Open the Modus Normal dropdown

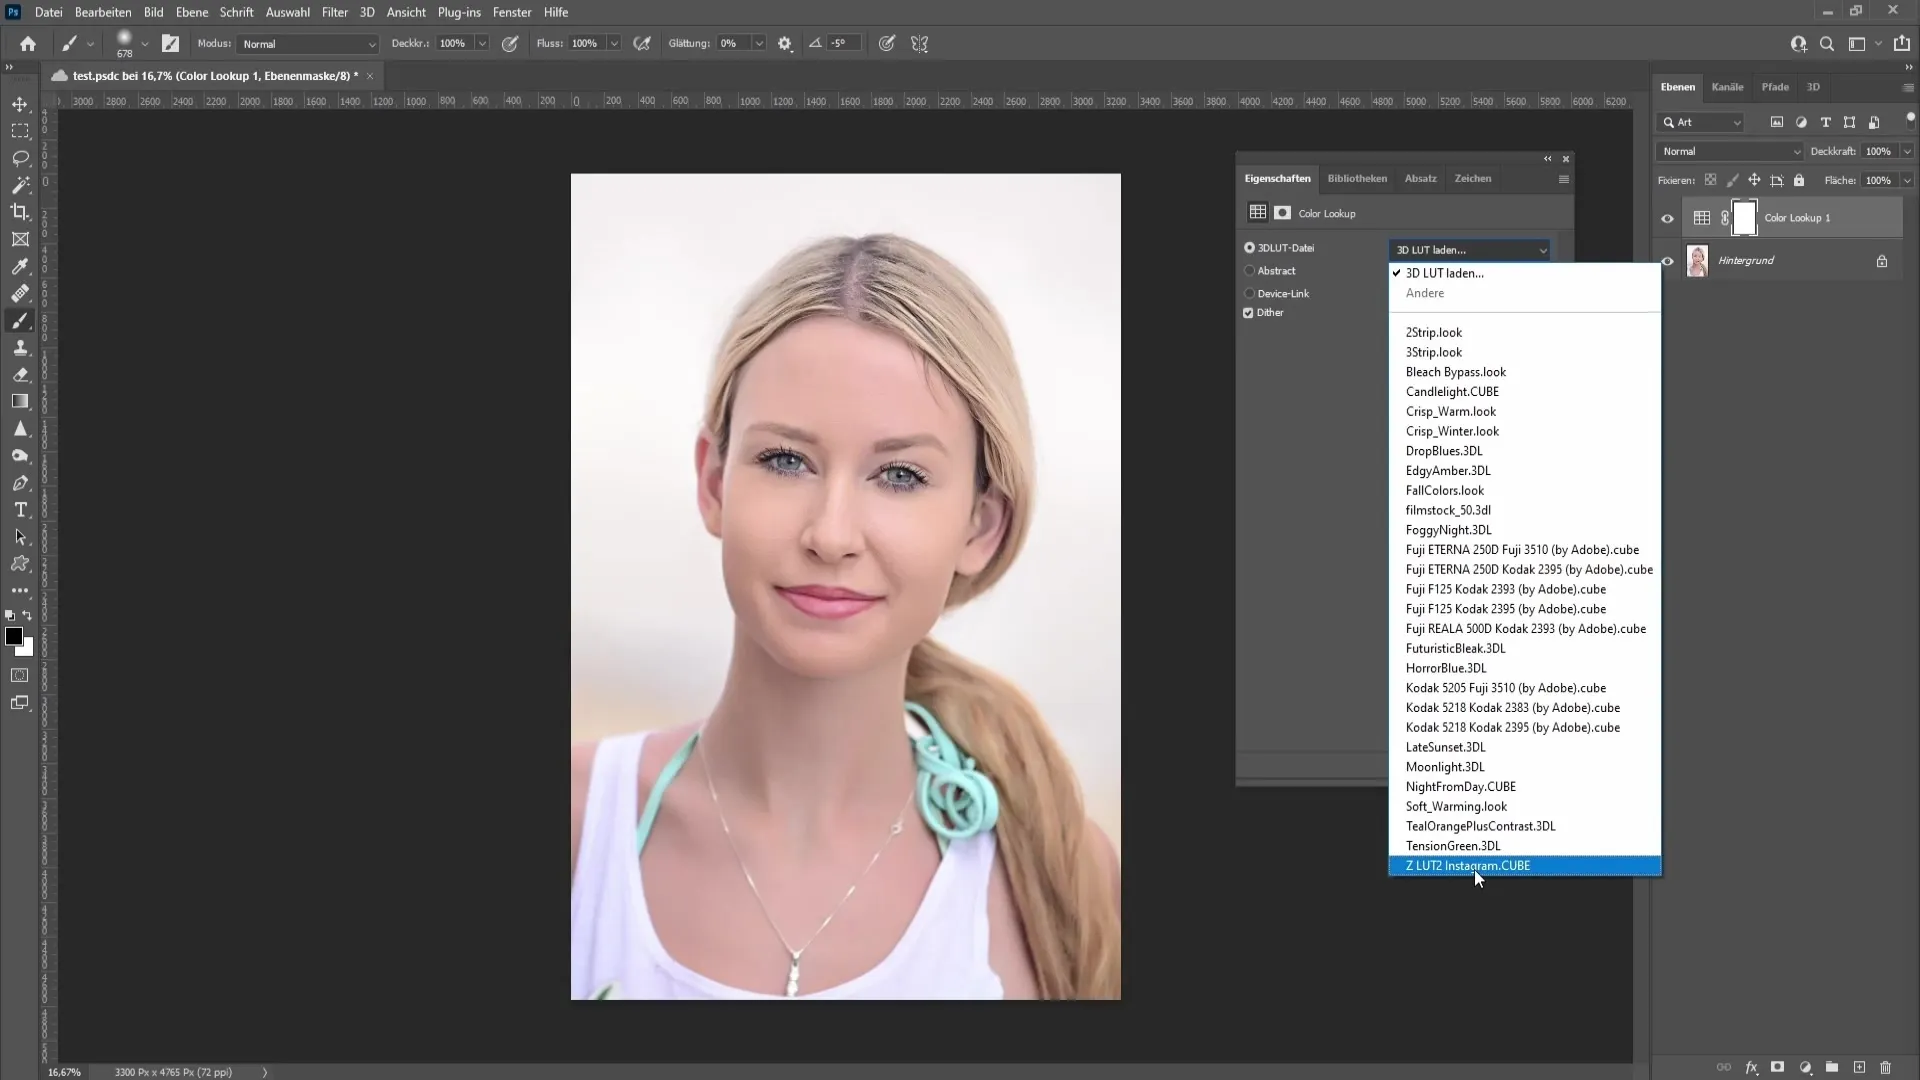308,44
